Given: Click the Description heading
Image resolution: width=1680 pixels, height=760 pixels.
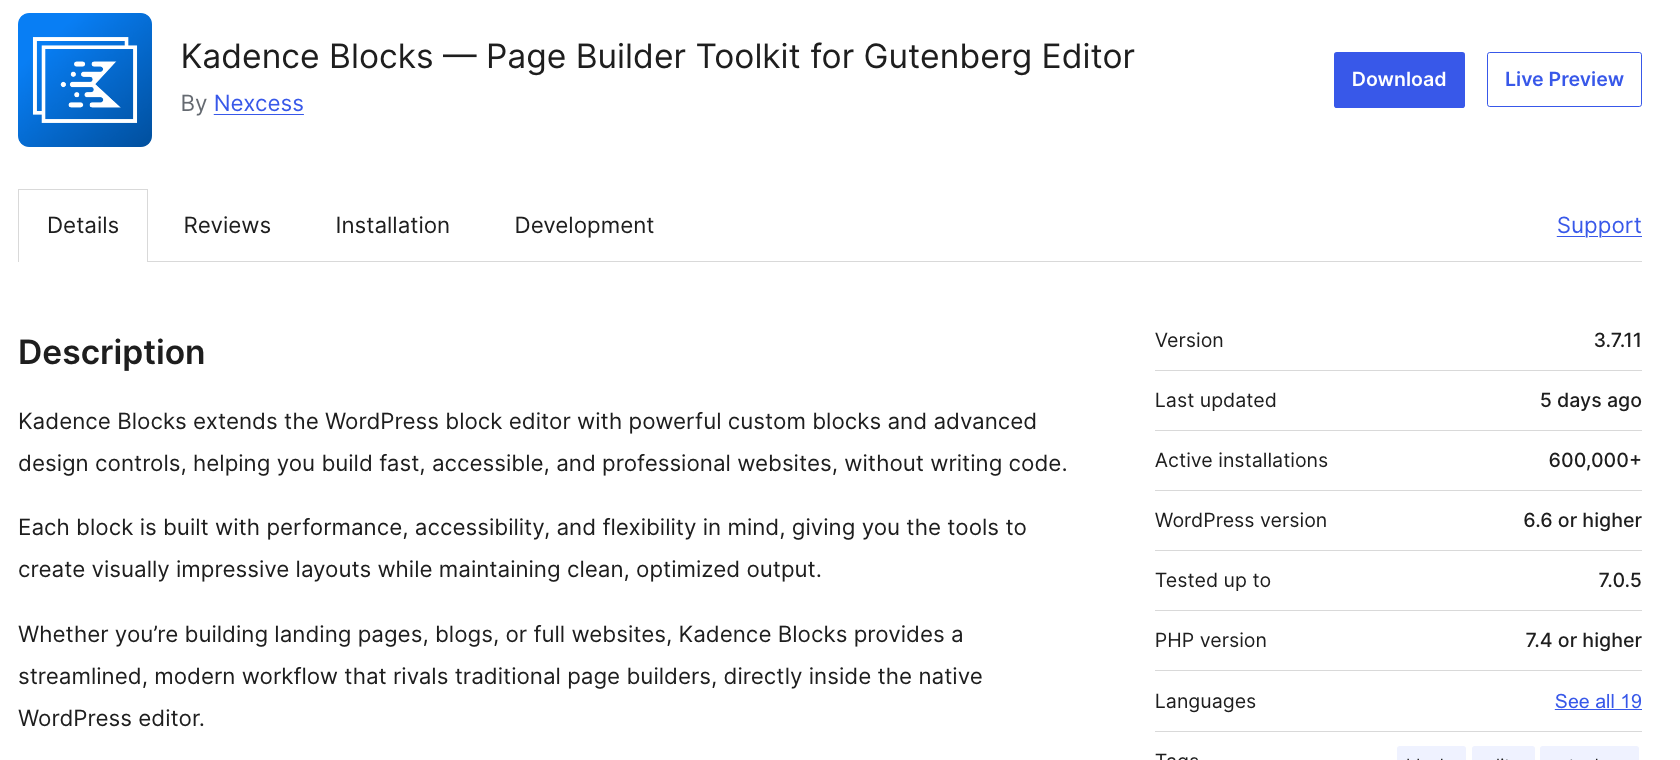Looking at the screenshot, I should click(x=112, y=352).
